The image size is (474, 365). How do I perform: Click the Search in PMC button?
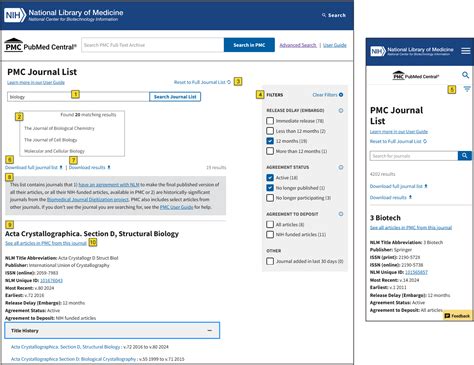249,45
